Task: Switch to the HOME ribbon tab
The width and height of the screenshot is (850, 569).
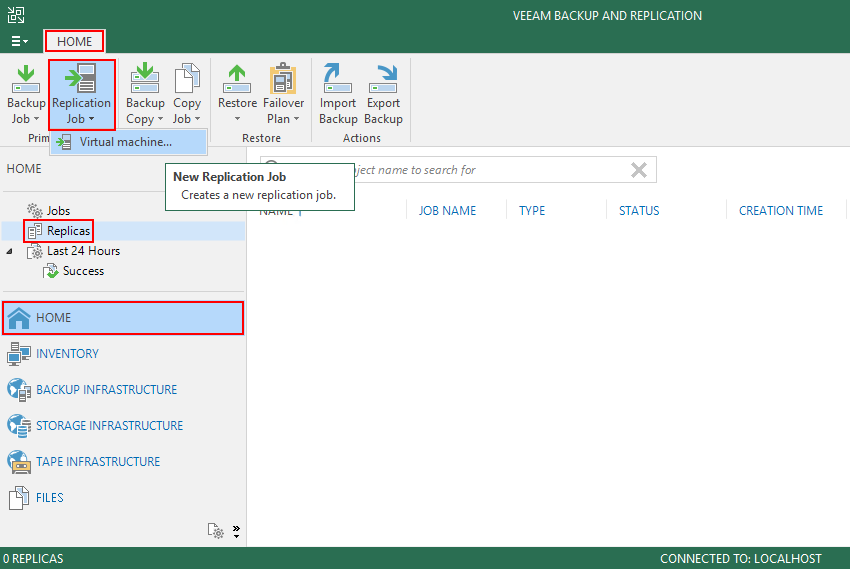Action: pos(74,41)
